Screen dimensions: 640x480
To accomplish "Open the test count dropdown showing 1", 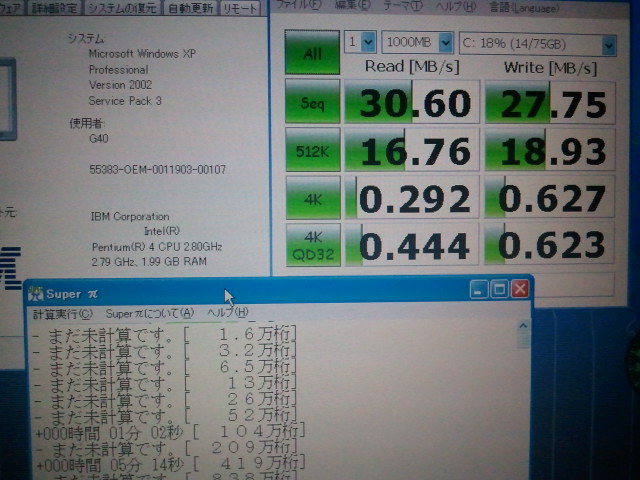I will tap(360, 42).
